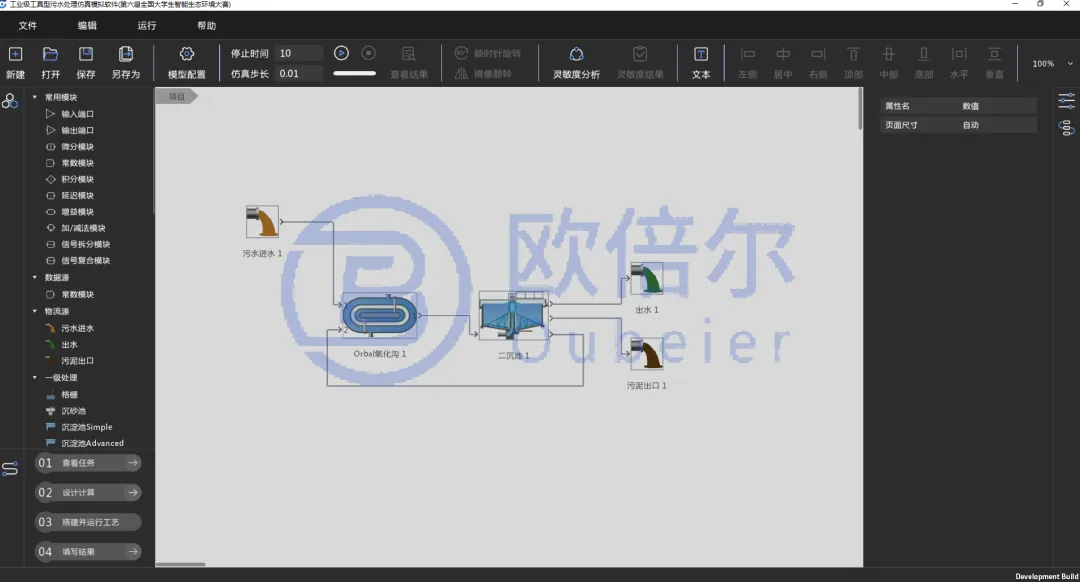Open step 04 填写结果
The image size is (1080, 582).
pyautogui.click(x=88, y=552)
